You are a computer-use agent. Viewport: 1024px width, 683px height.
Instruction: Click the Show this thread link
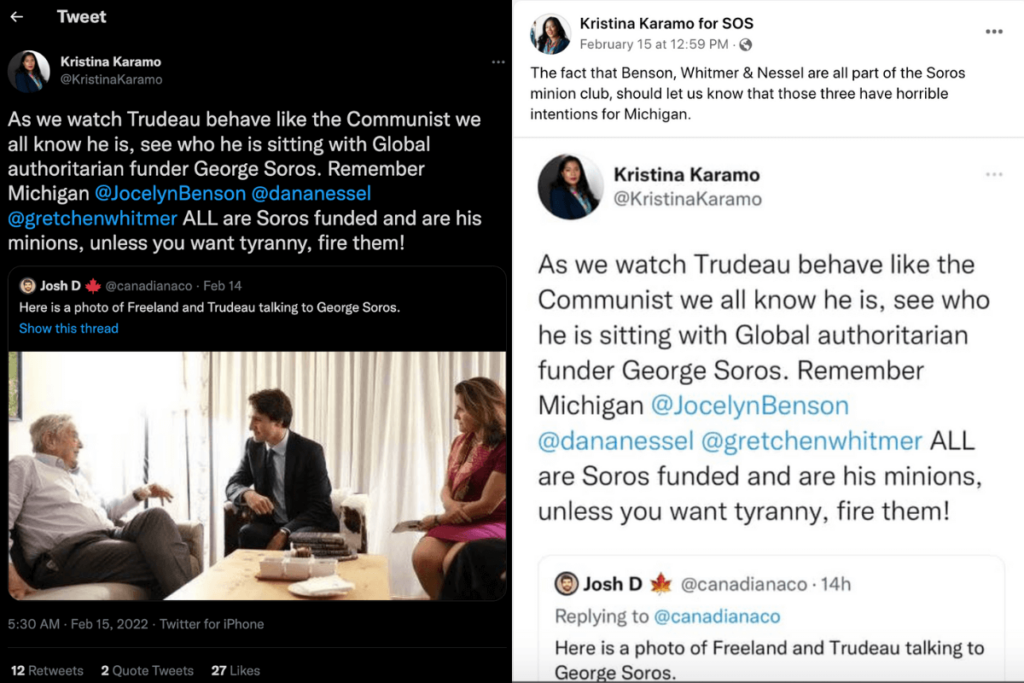(x=68, y=328)
